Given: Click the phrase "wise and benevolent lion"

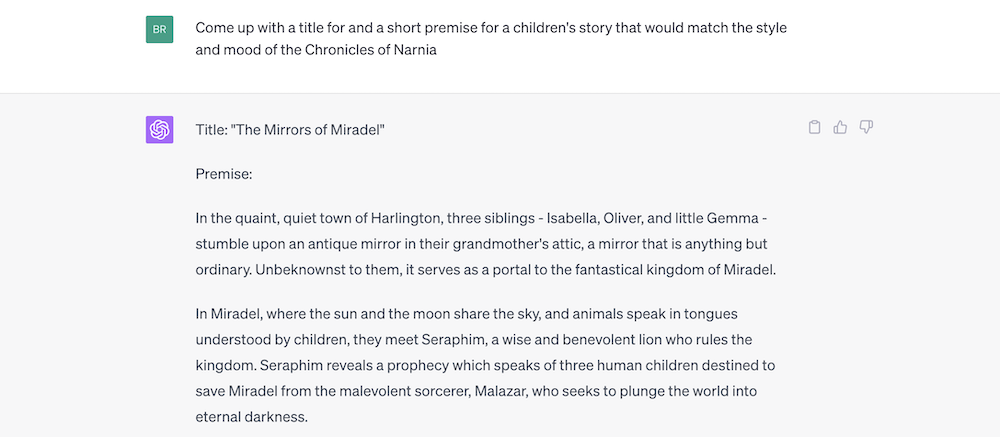Looking at the screenshot, I should (x=575, y=339).
